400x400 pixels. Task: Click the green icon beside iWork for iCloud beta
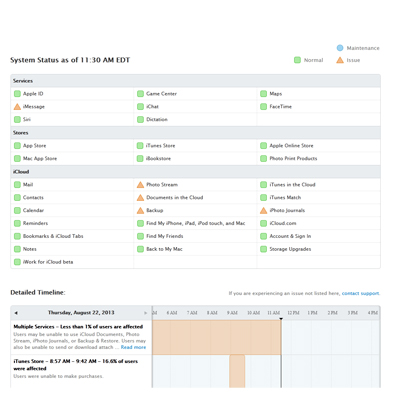coord(17,262)
